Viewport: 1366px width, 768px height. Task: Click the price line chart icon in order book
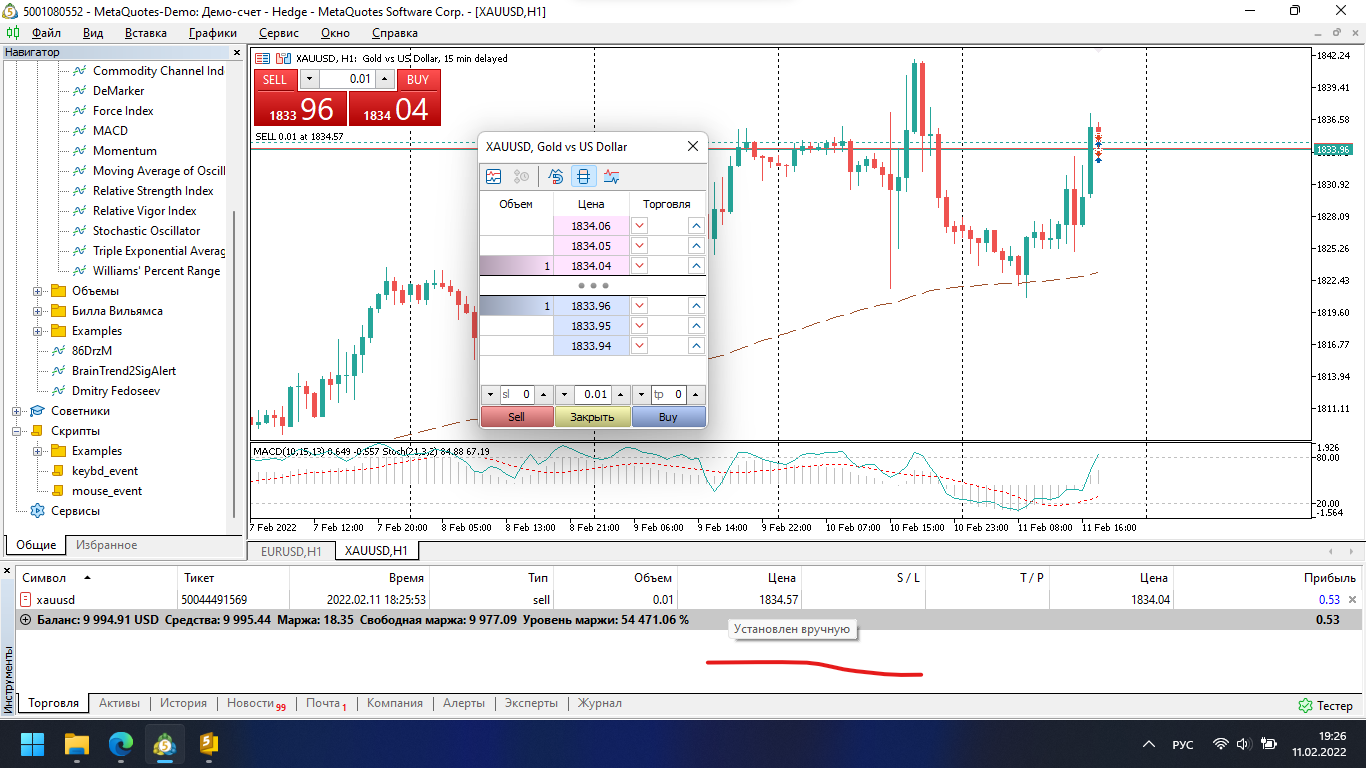tap(612, 177)
